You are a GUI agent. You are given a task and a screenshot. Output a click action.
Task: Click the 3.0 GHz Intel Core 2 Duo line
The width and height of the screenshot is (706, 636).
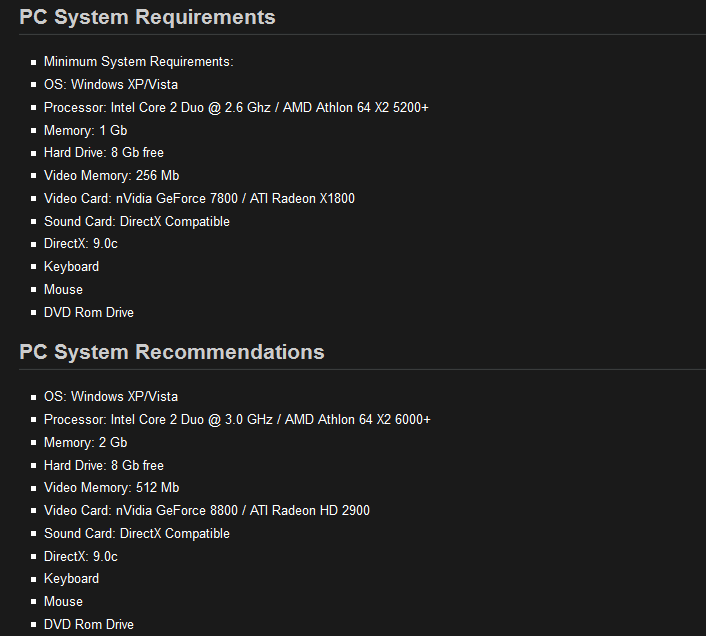(x=237, y=420)
